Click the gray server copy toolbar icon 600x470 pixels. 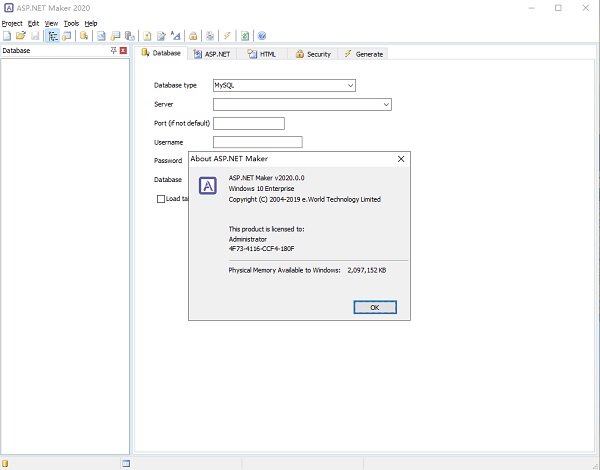(x=130, y=36)
